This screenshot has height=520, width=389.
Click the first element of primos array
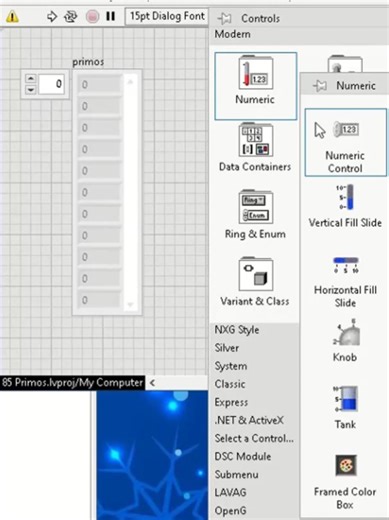(99, 85)
